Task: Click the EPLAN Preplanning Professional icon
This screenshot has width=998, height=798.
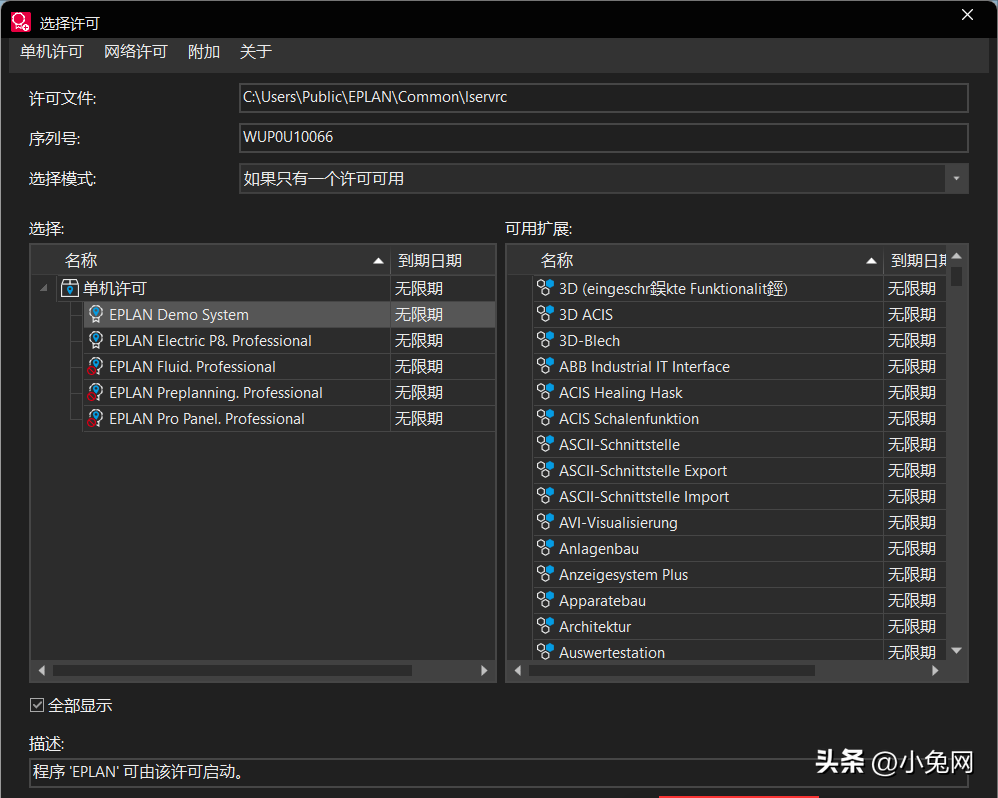Action: tap(96, 392)
